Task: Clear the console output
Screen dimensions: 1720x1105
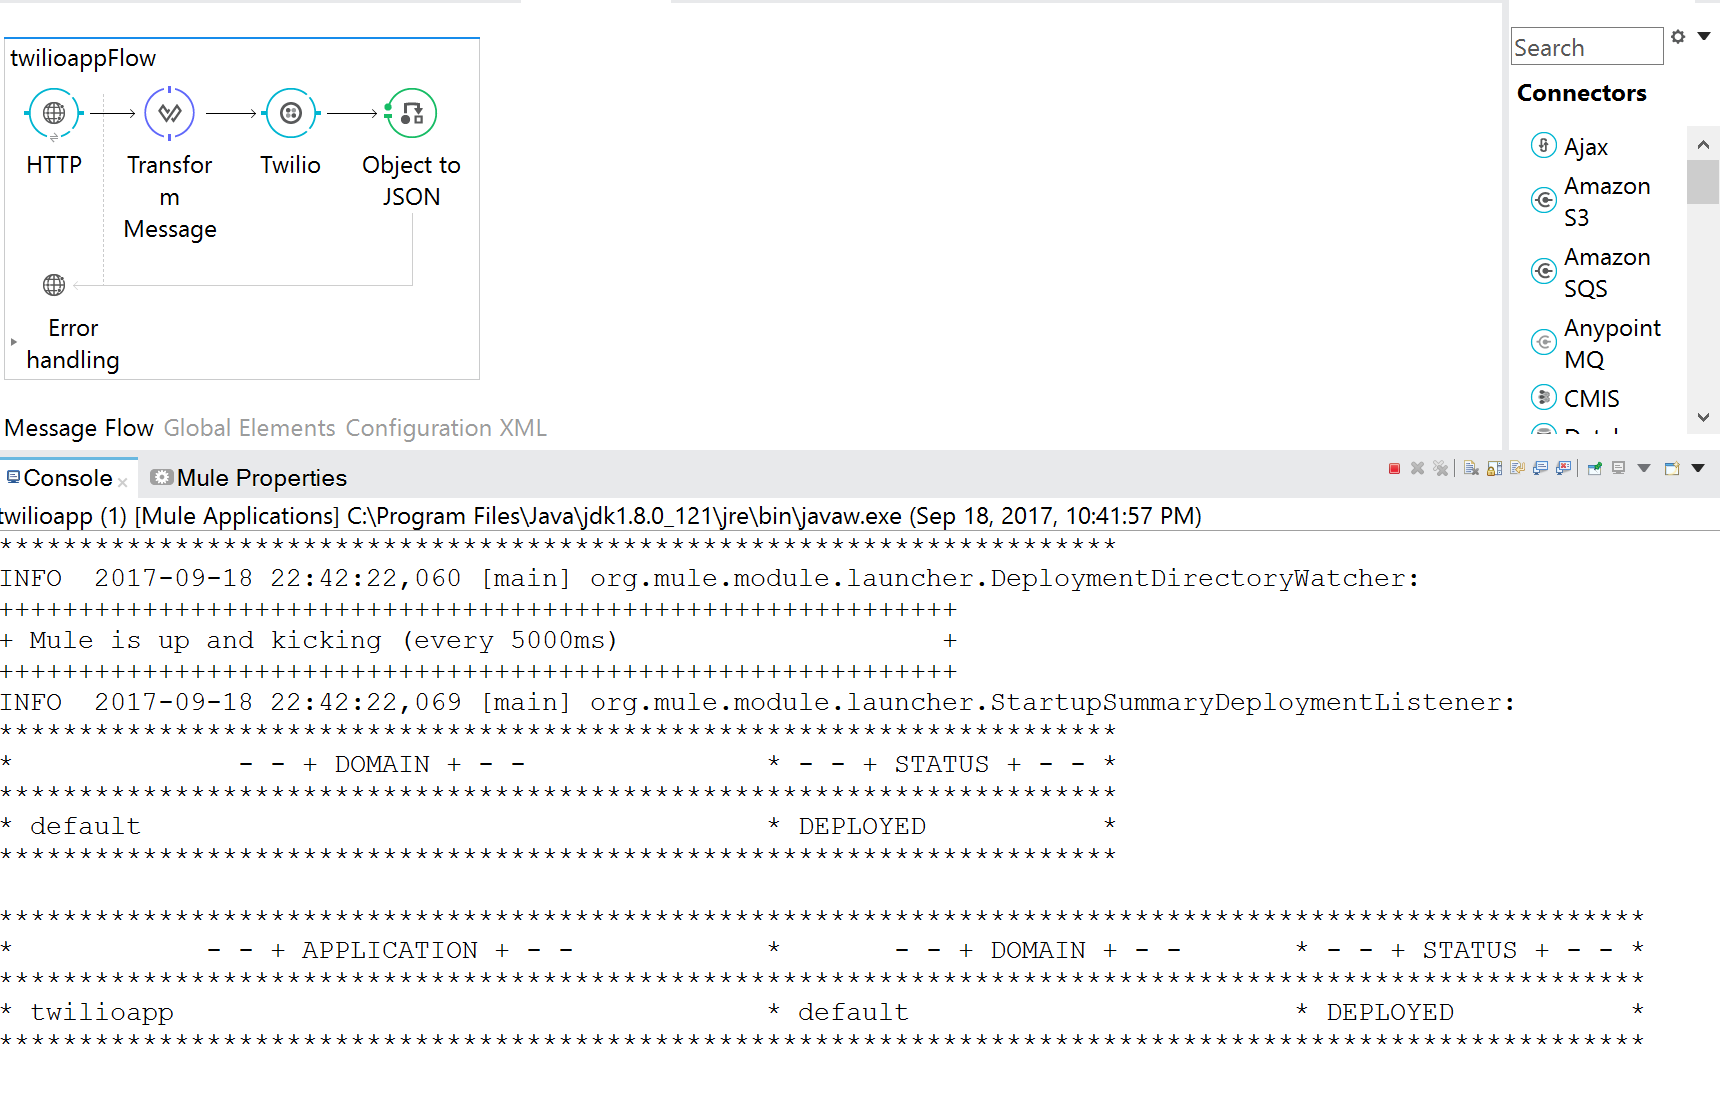Action: 1471,468
